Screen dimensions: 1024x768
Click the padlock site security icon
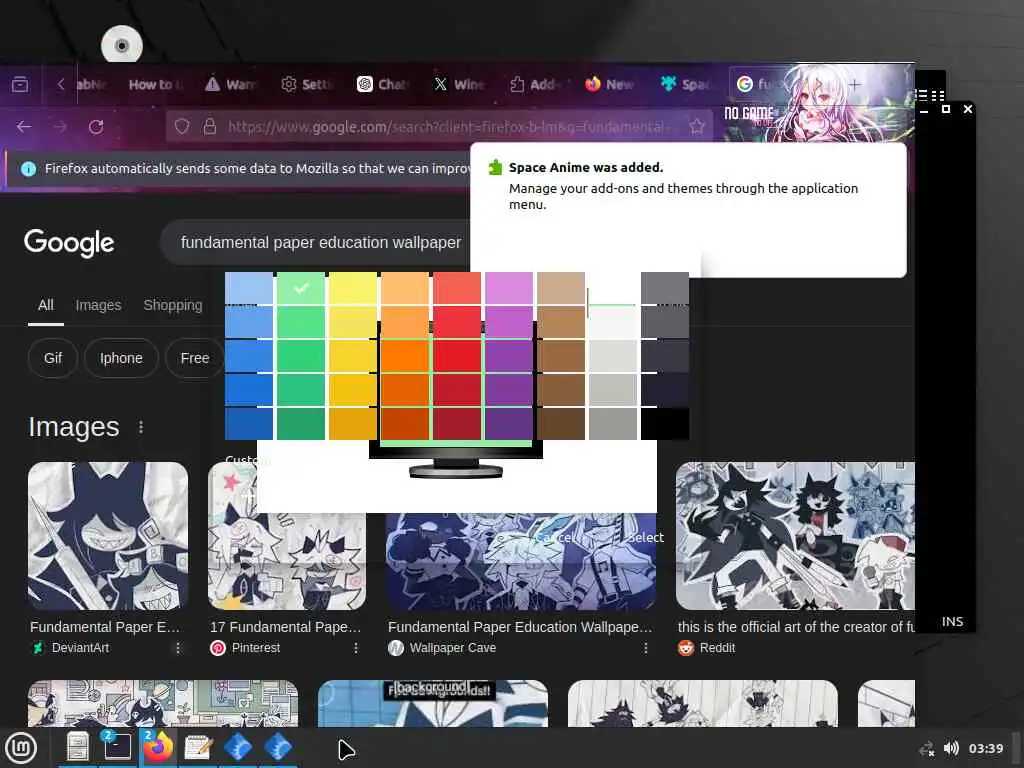click(210, 127)
